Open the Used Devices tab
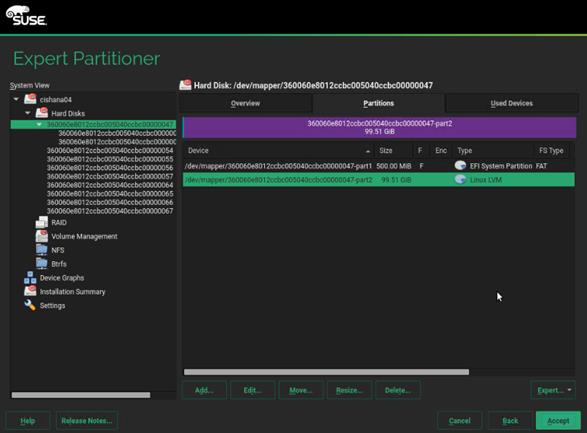The image size is (587, 433). click(511, 103)
